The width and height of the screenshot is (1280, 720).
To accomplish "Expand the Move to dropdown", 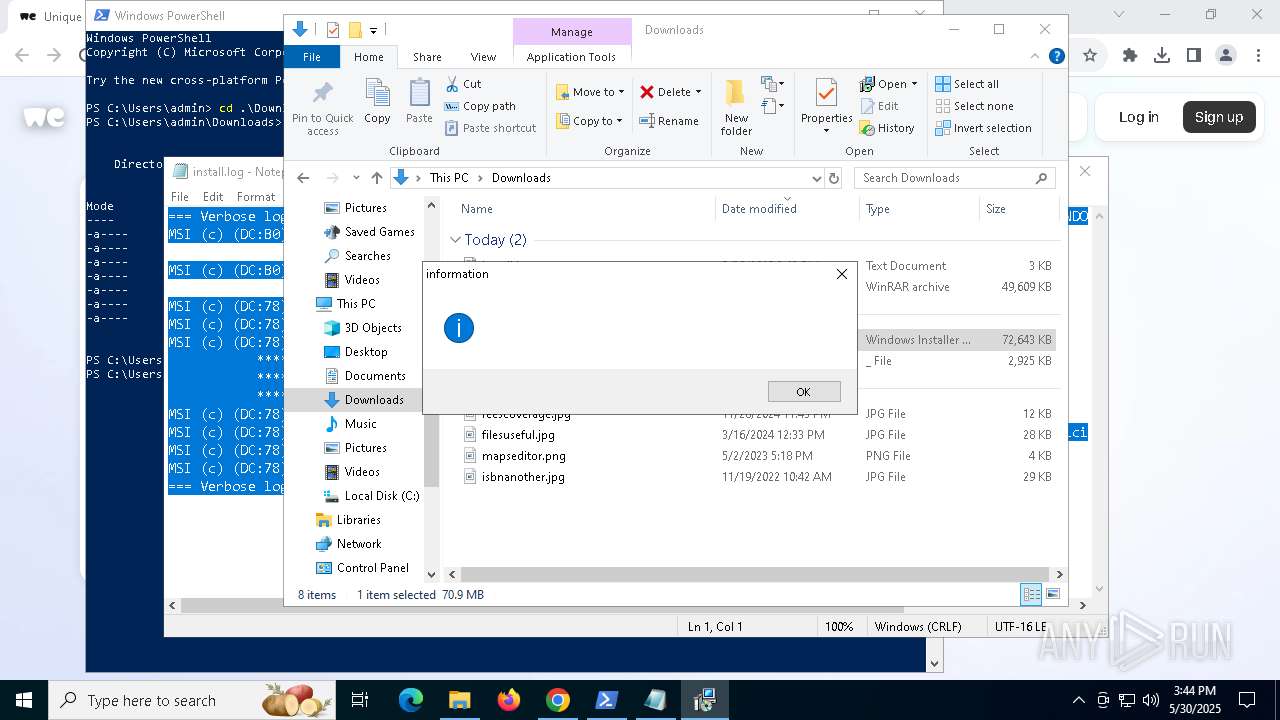I will click(621, 92).
